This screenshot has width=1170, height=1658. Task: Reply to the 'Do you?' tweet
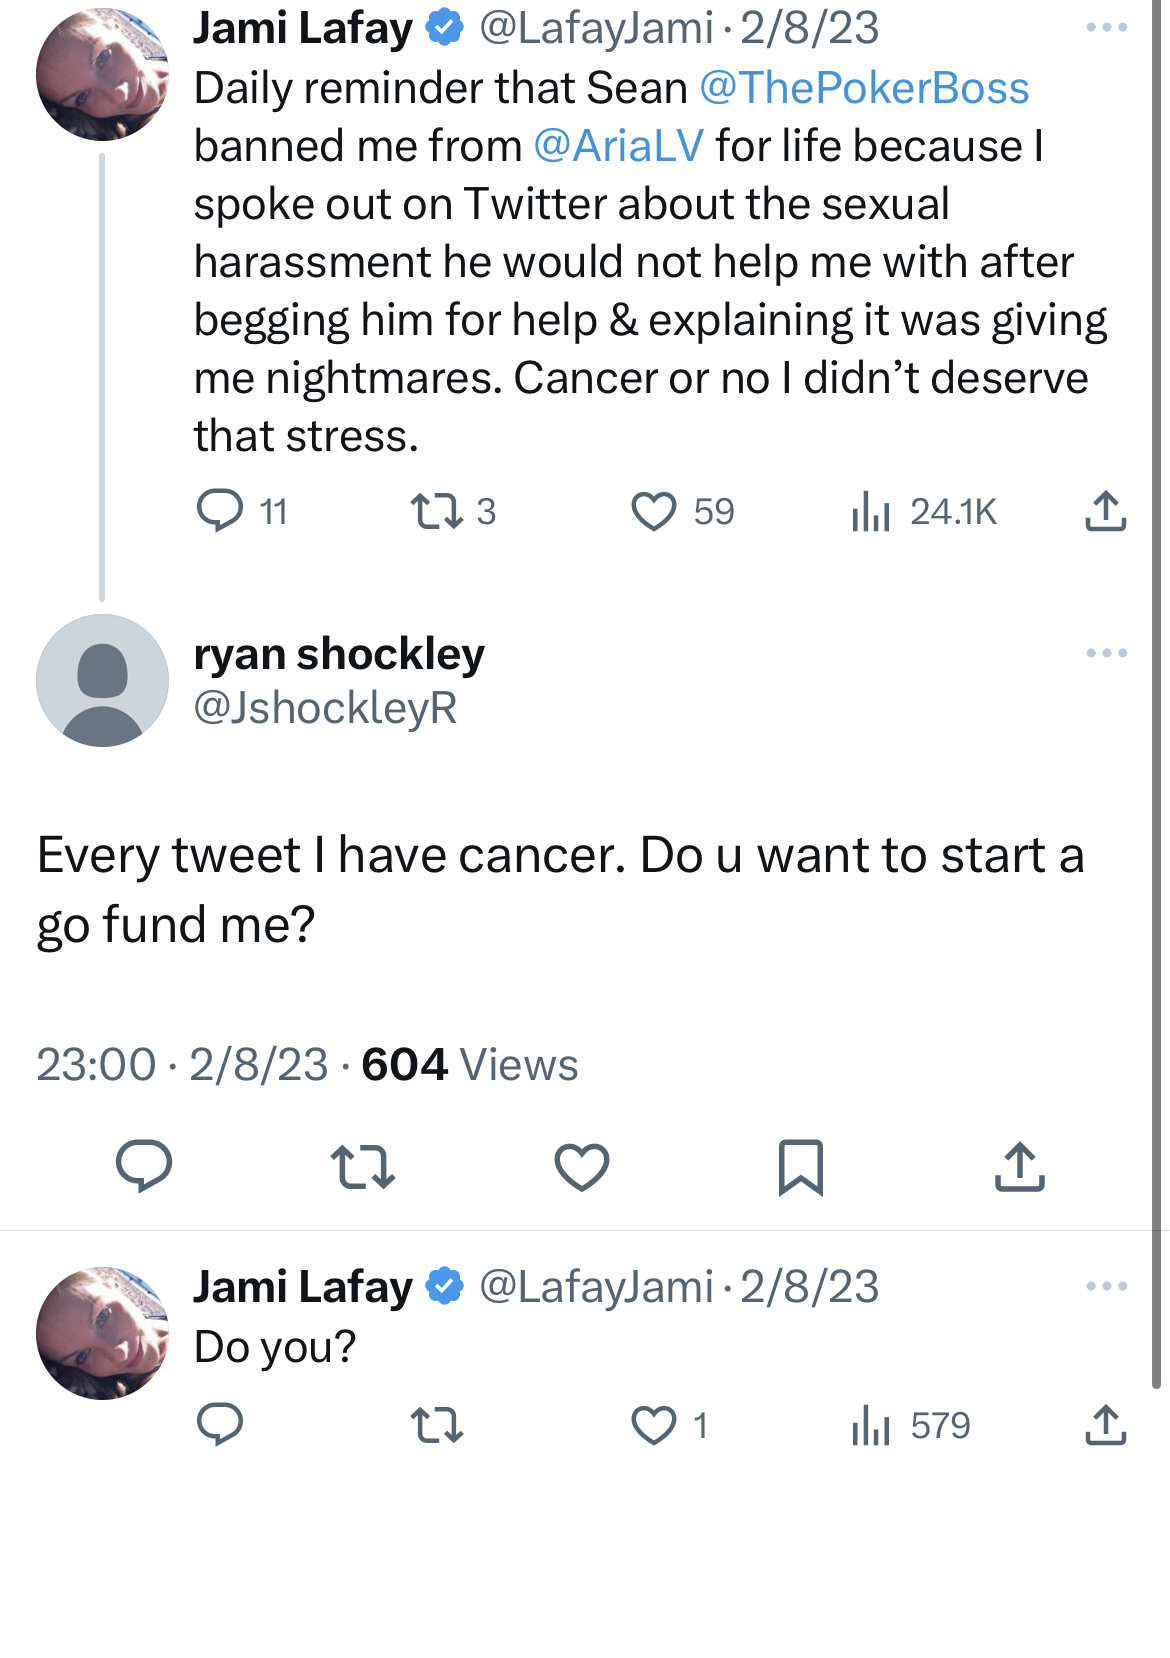(220, 1425)
